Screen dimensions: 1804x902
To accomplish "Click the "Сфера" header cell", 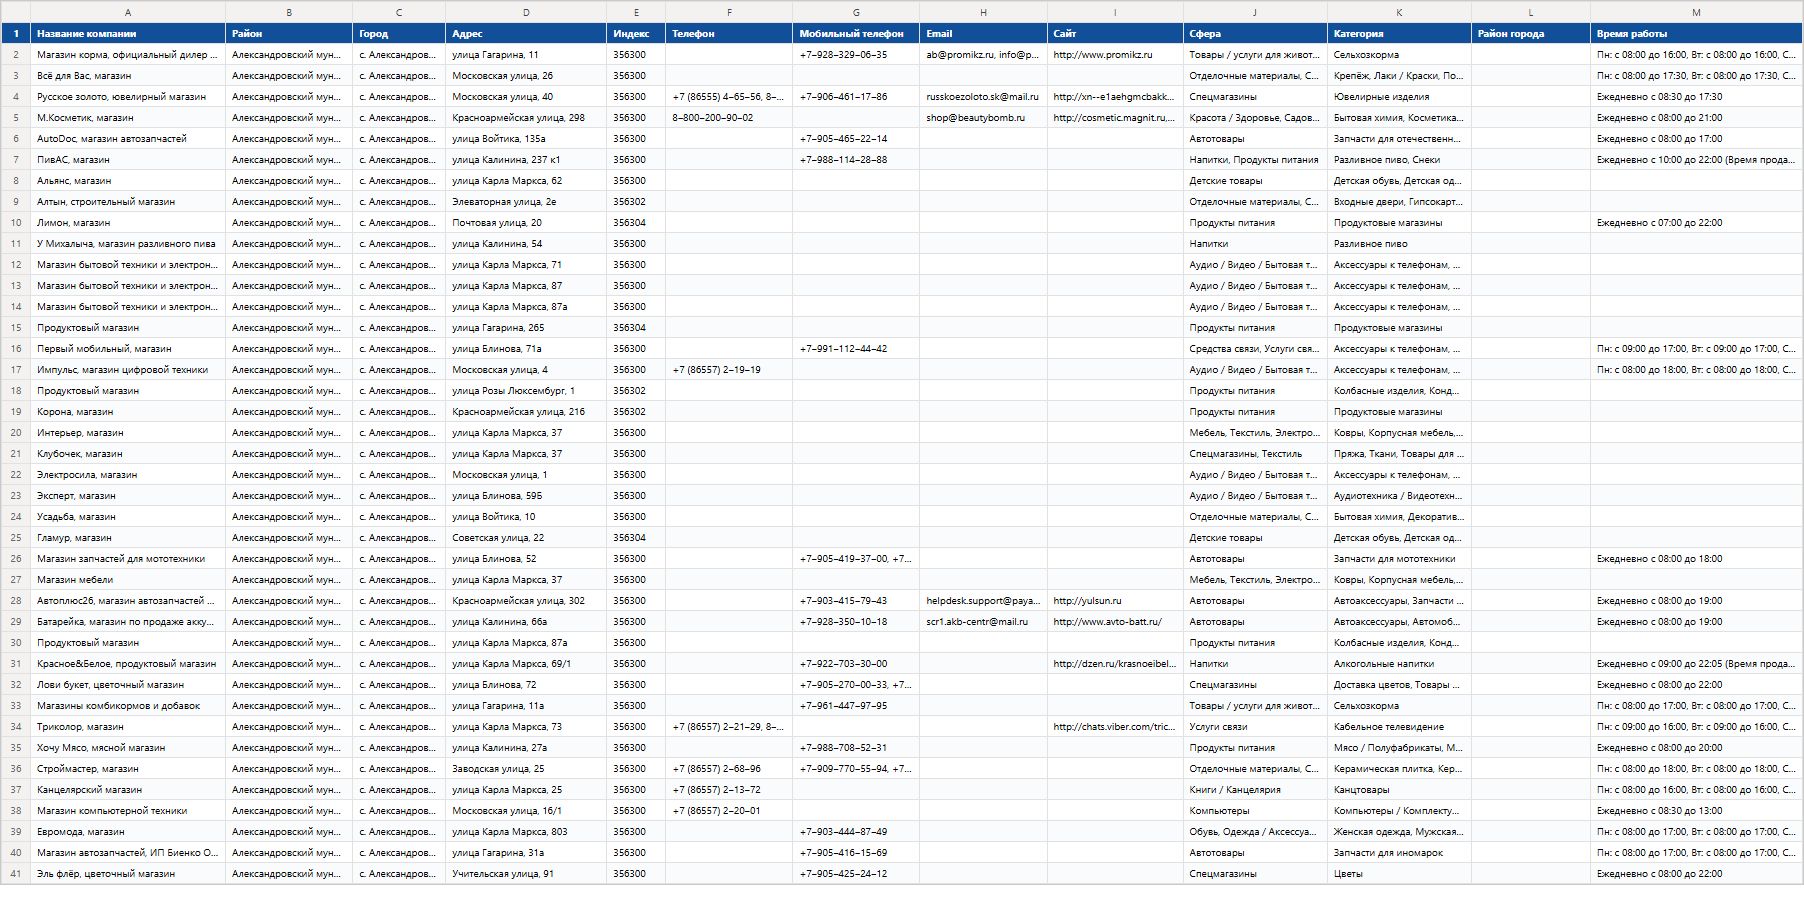I will 1255,34.
